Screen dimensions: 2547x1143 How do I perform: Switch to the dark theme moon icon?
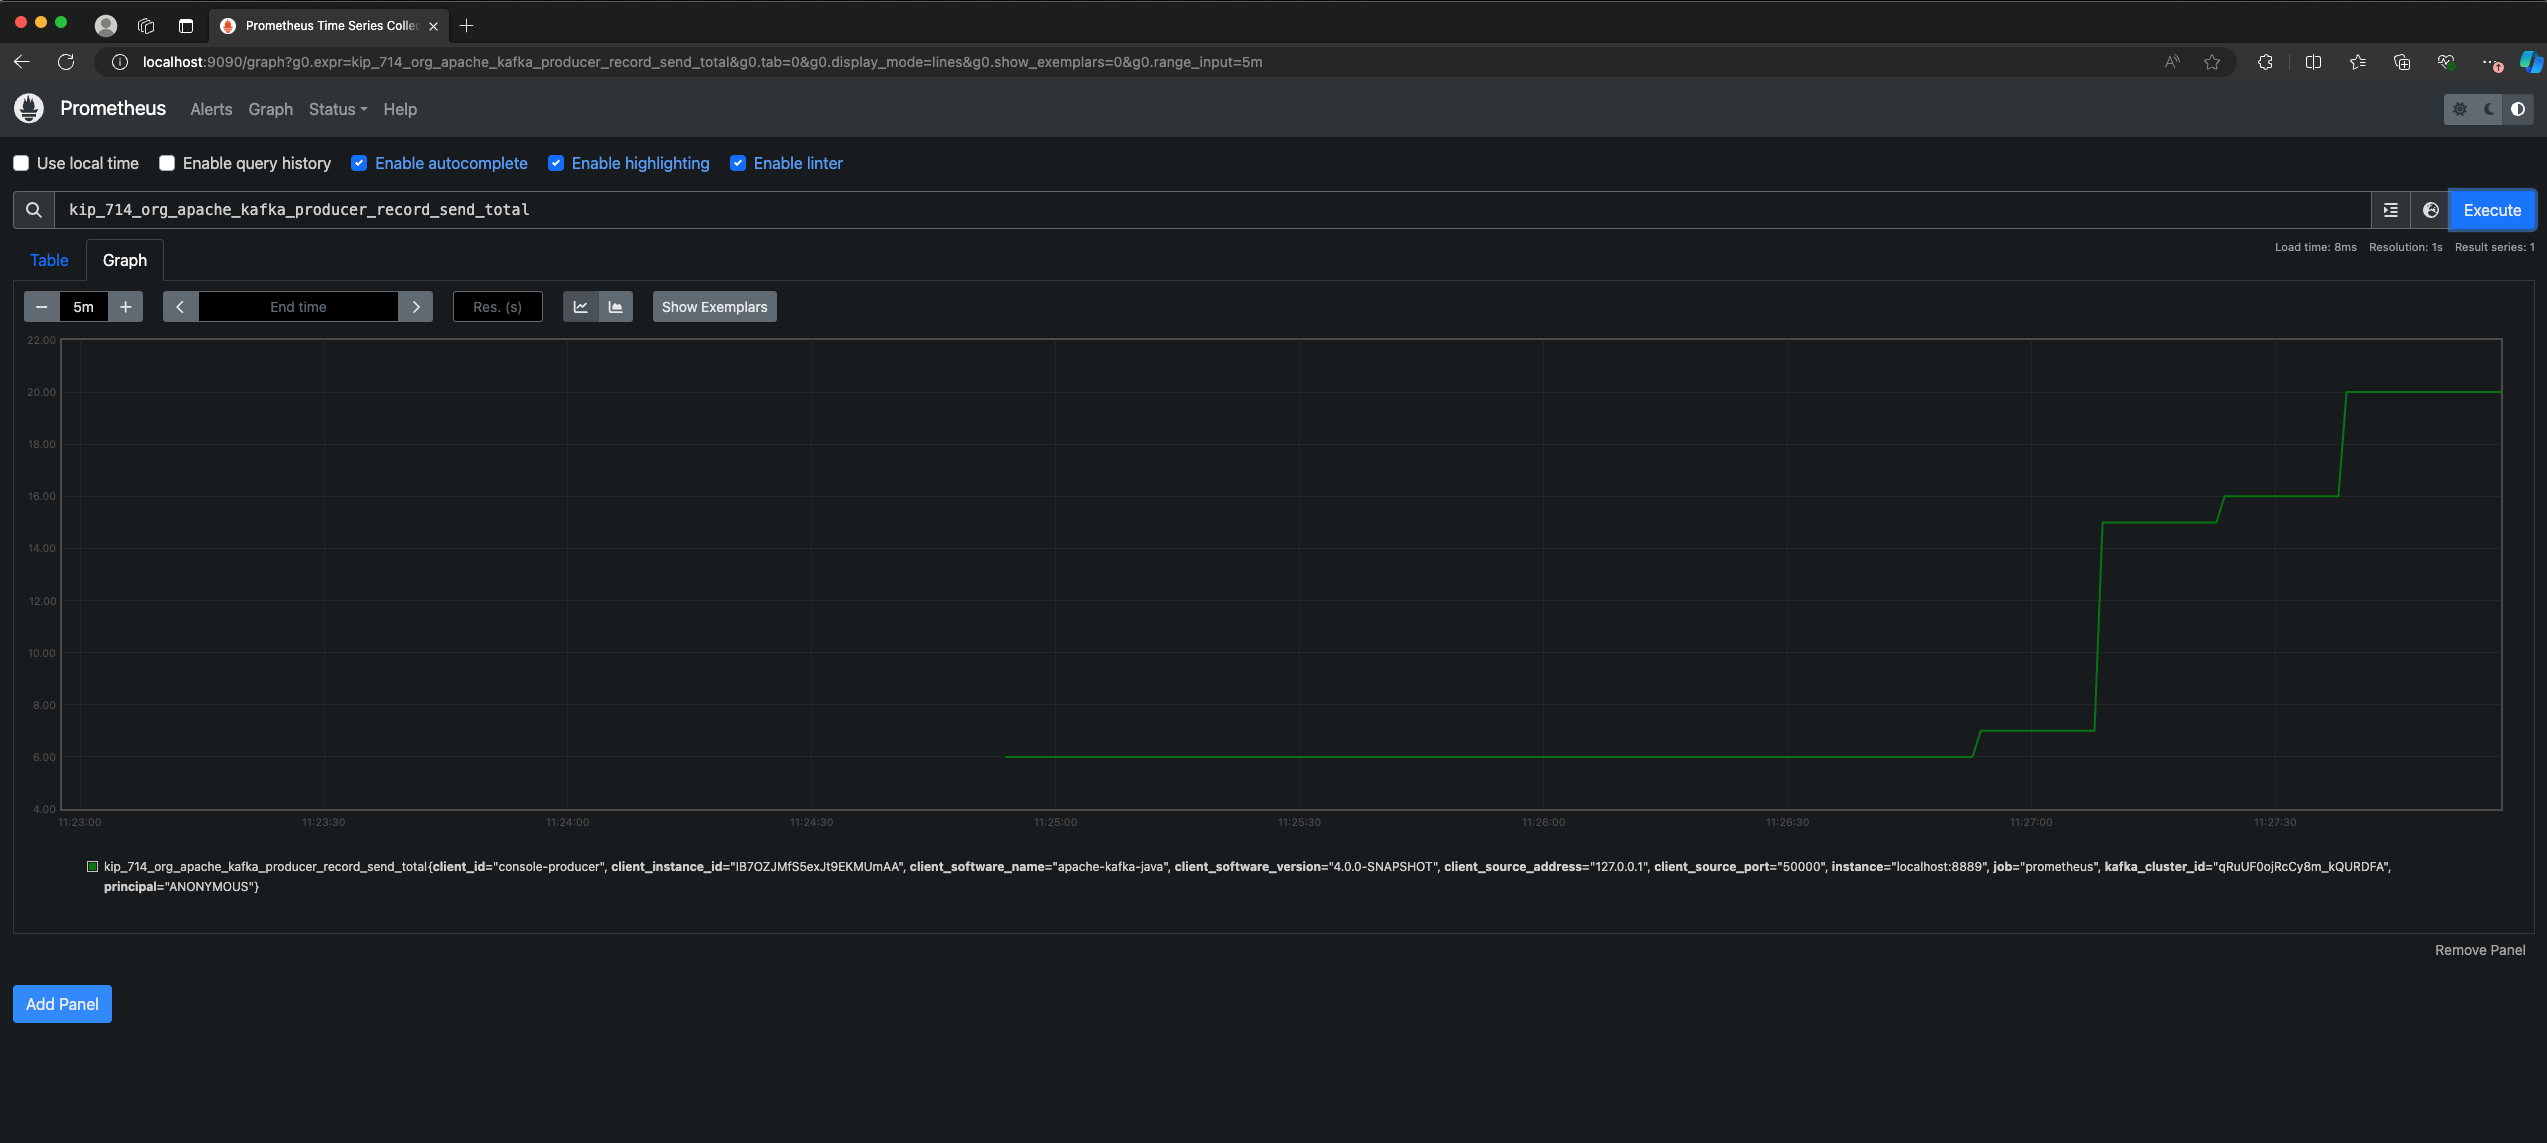pos(2489,109)
